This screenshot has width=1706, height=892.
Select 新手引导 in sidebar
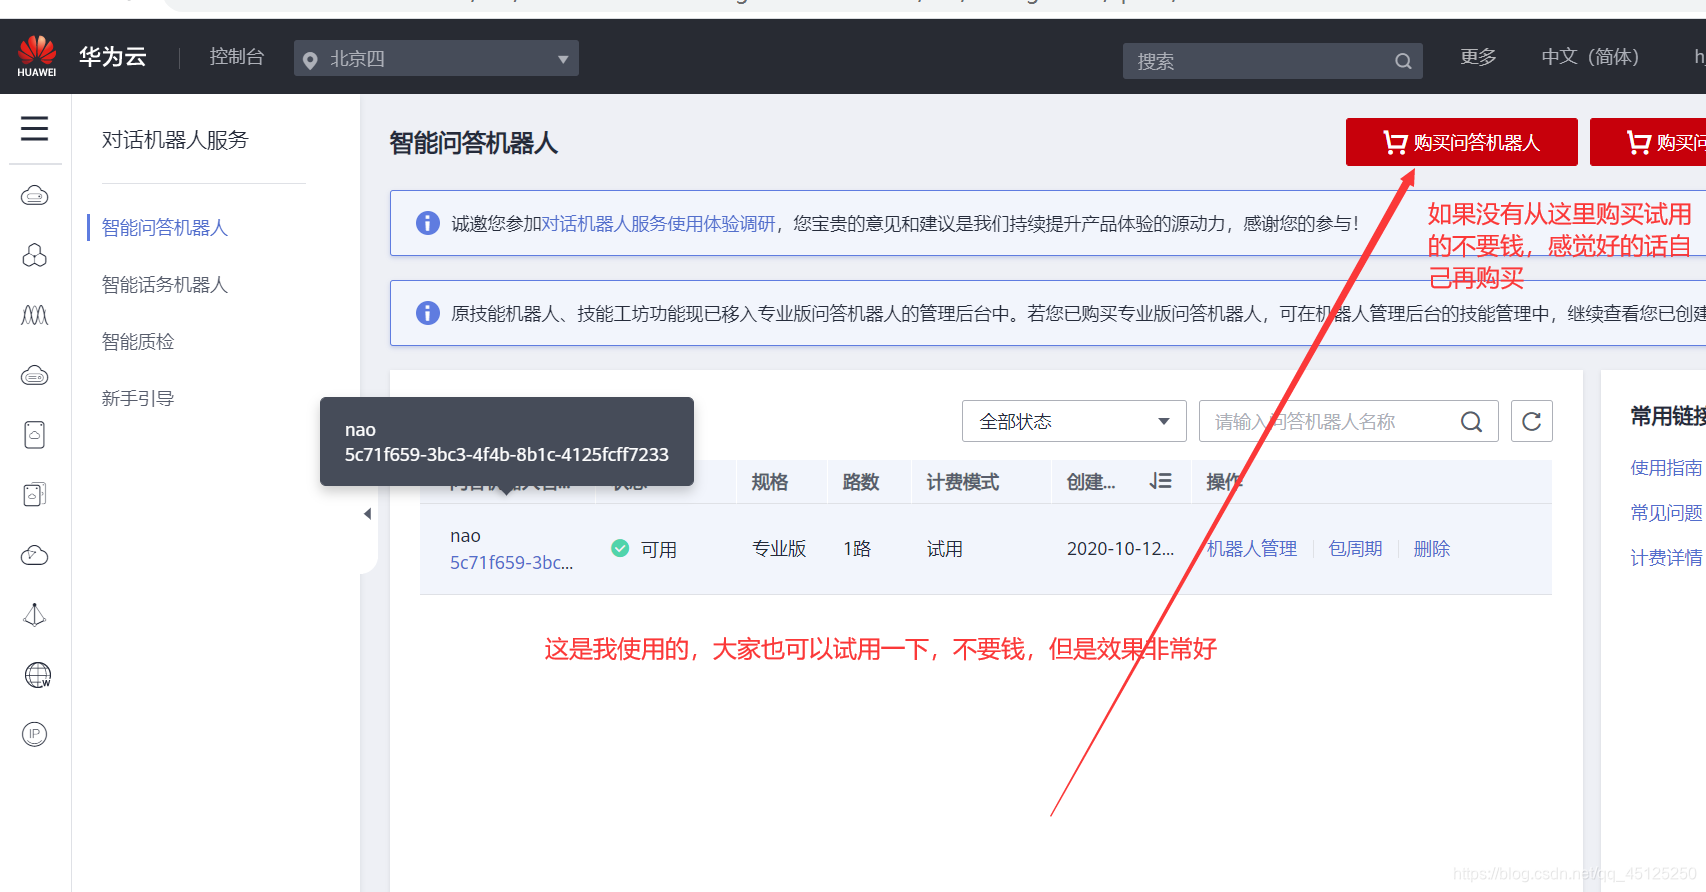[x=138, y=399]
